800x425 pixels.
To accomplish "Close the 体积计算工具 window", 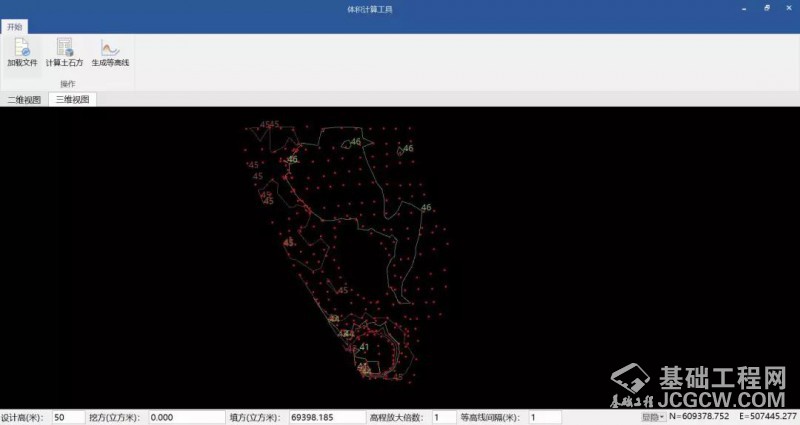I will pos(787,9).
